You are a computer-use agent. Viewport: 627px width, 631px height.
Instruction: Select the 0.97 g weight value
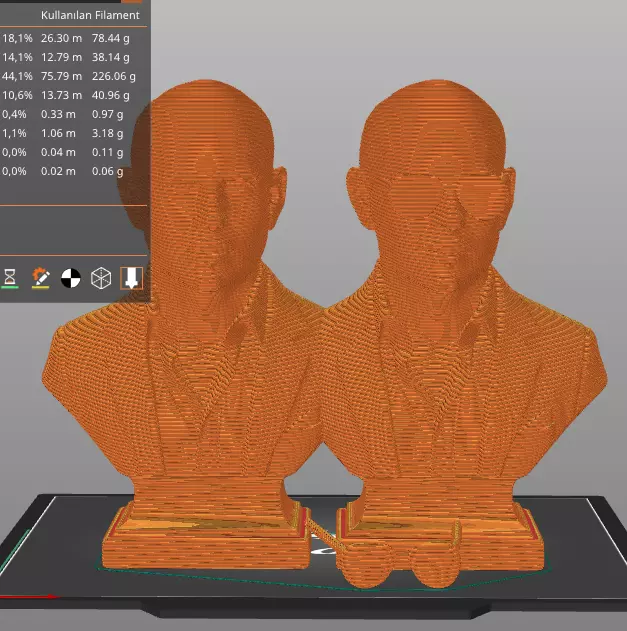tap(107, 114)
